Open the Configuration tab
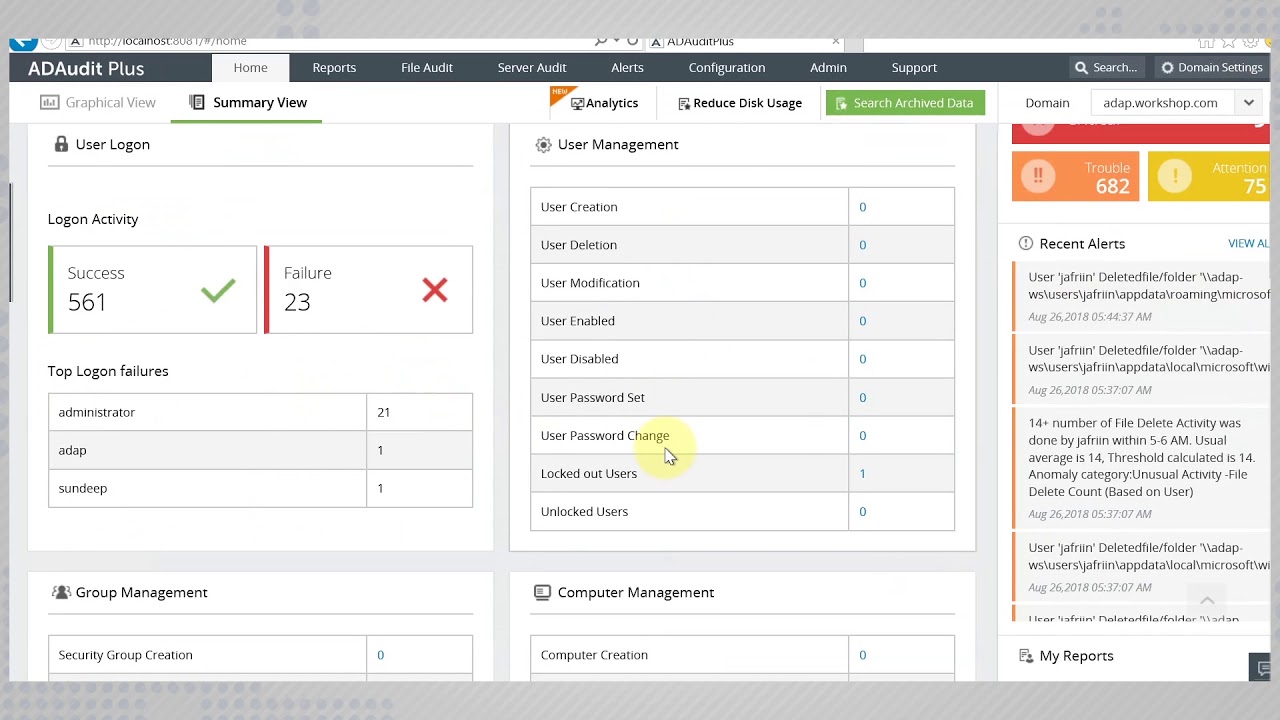The height and width of the screenshot is (720, 1280). tap(727, 67)
